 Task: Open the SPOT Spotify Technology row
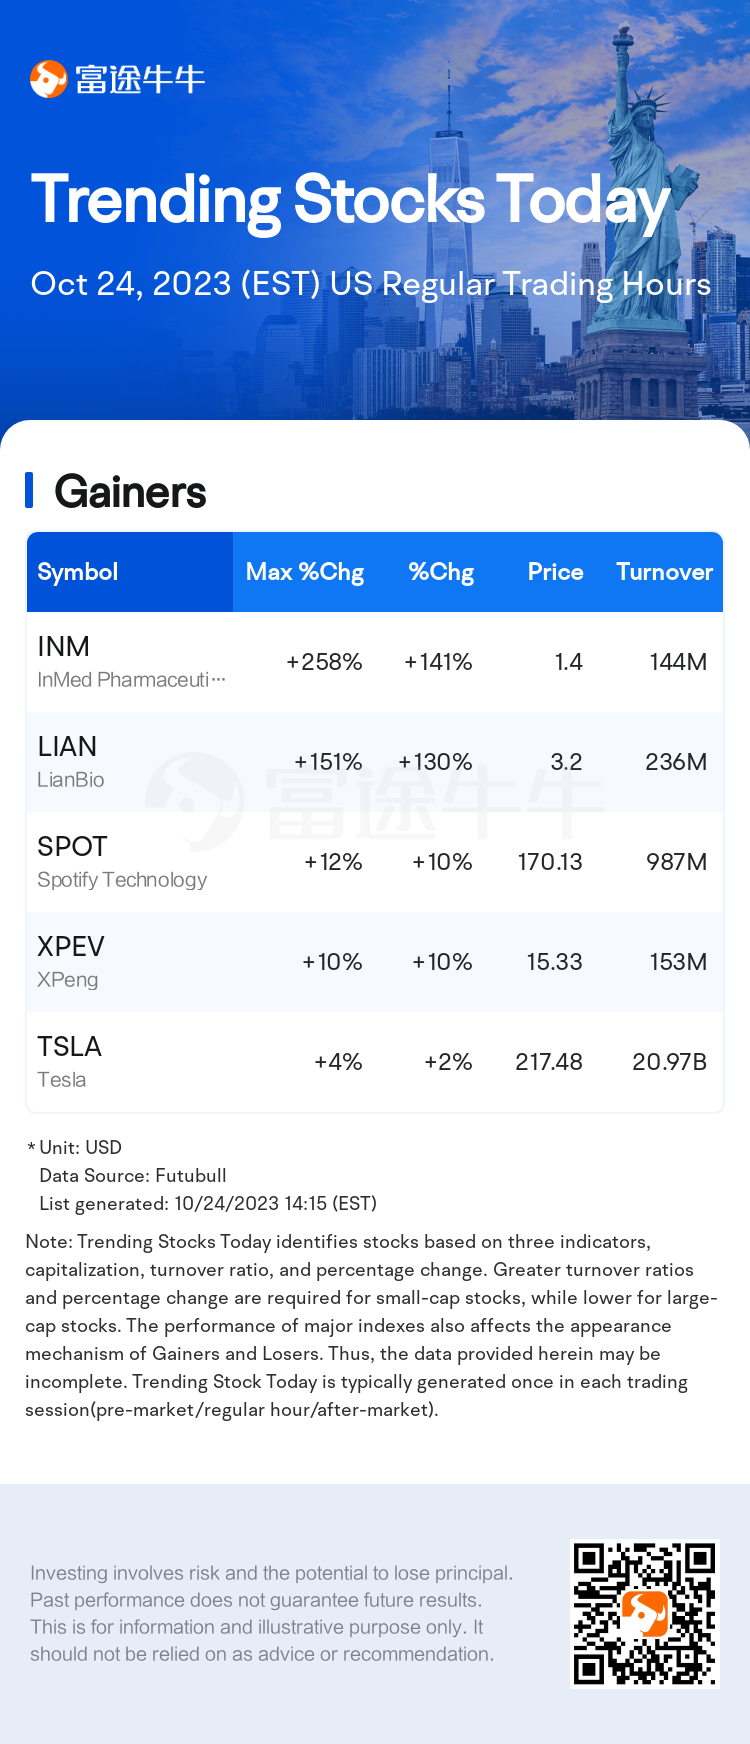375,862
